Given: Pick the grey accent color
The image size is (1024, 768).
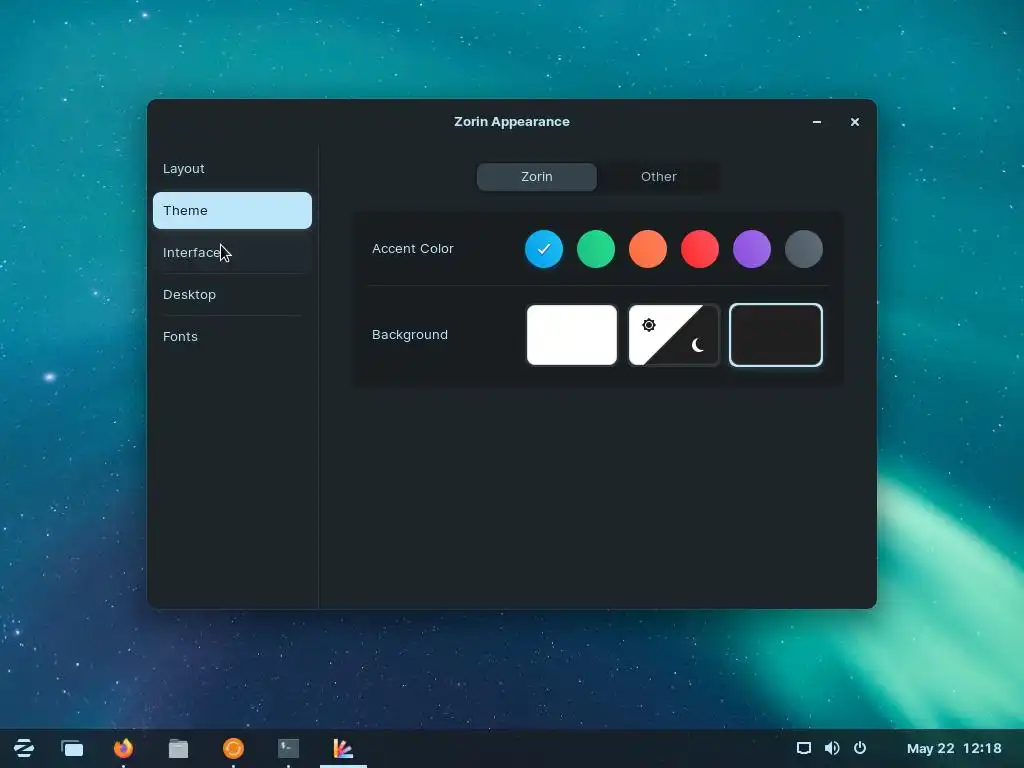Looking at the screenshot, I should (x=804, y=249).
